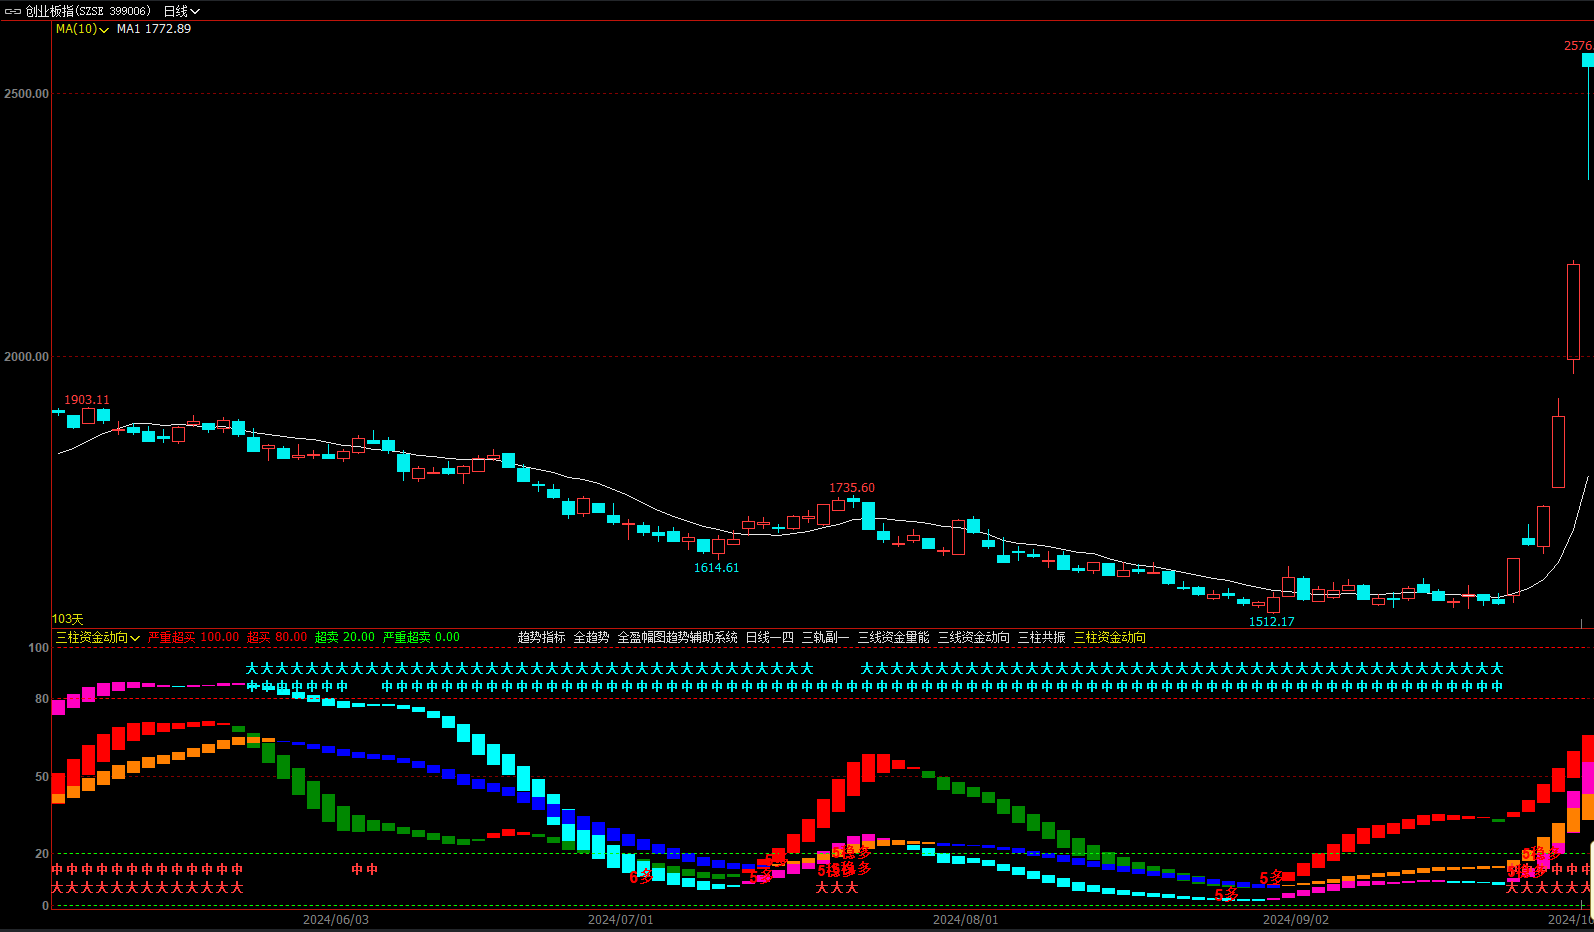Select the 日线一四 indicator tab
Viewport: 1594px width, 932px height.
coord(769,637)
